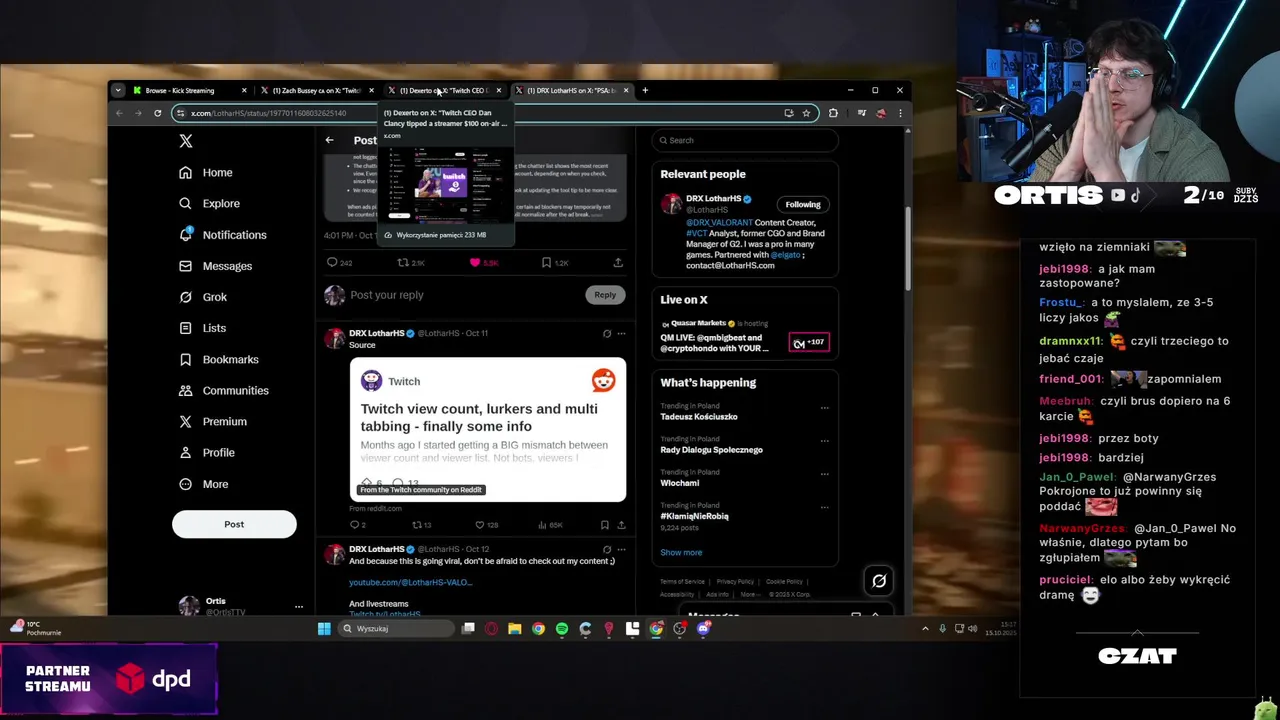The height and width of the screenshot is (720, 1280).
Task: Click the 'Show more' trends link
Action: tap(681, 552)
